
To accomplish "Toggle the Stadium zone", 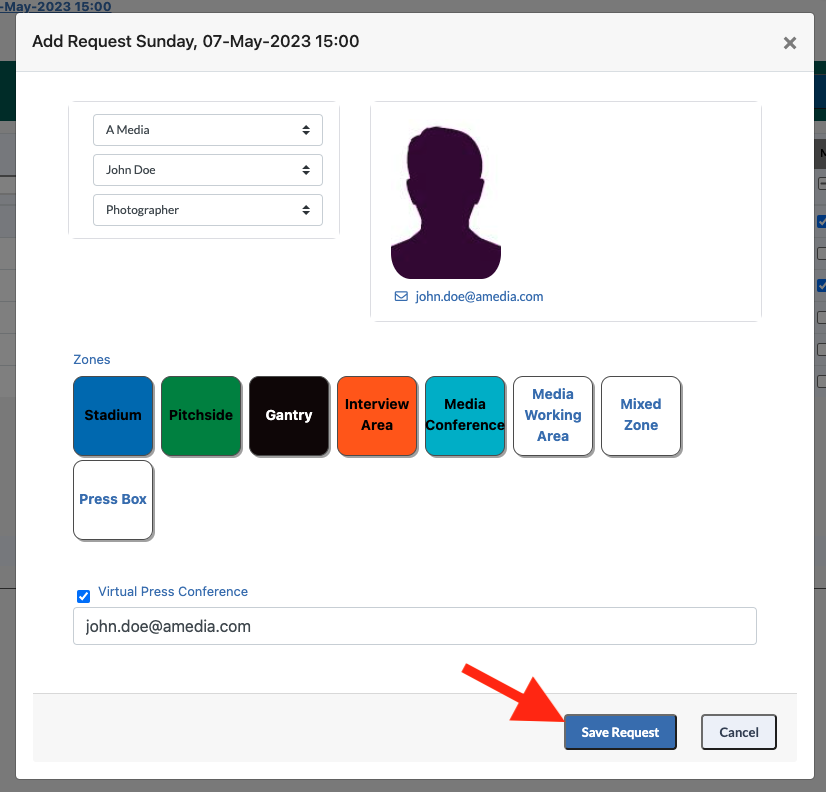I will point(113,416).
